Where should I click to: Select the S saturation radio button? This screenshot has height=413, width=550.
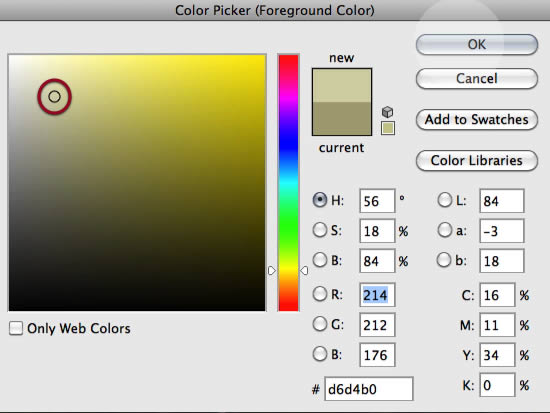pos(320,230)
